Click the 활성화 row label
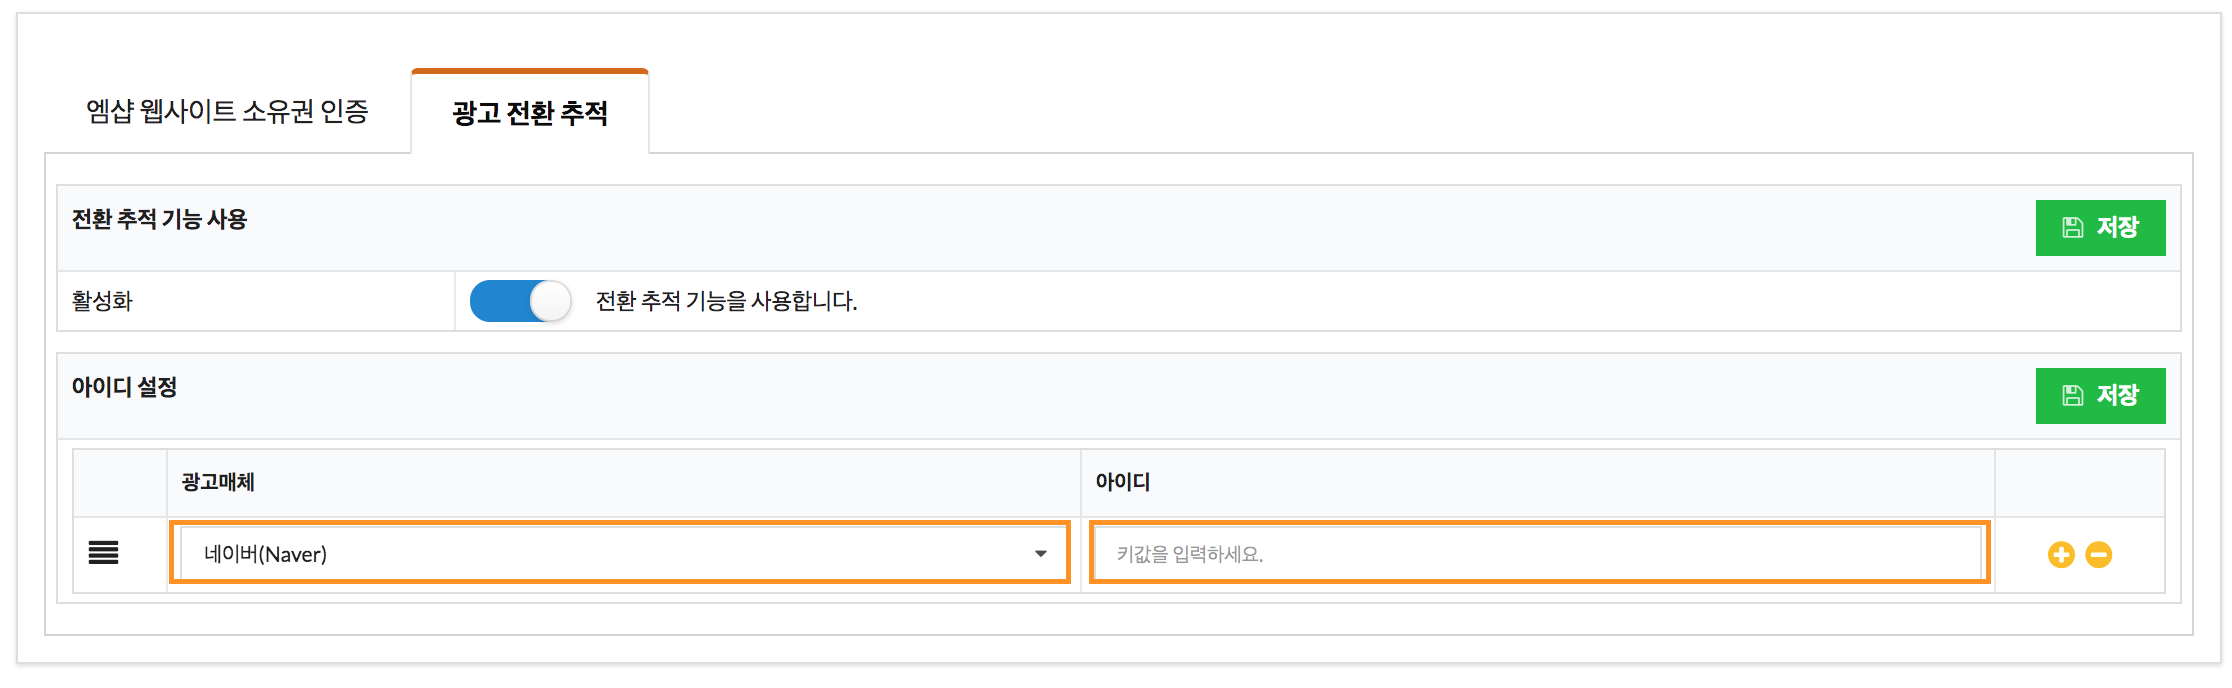2232x688 pixels. point(102,301)
